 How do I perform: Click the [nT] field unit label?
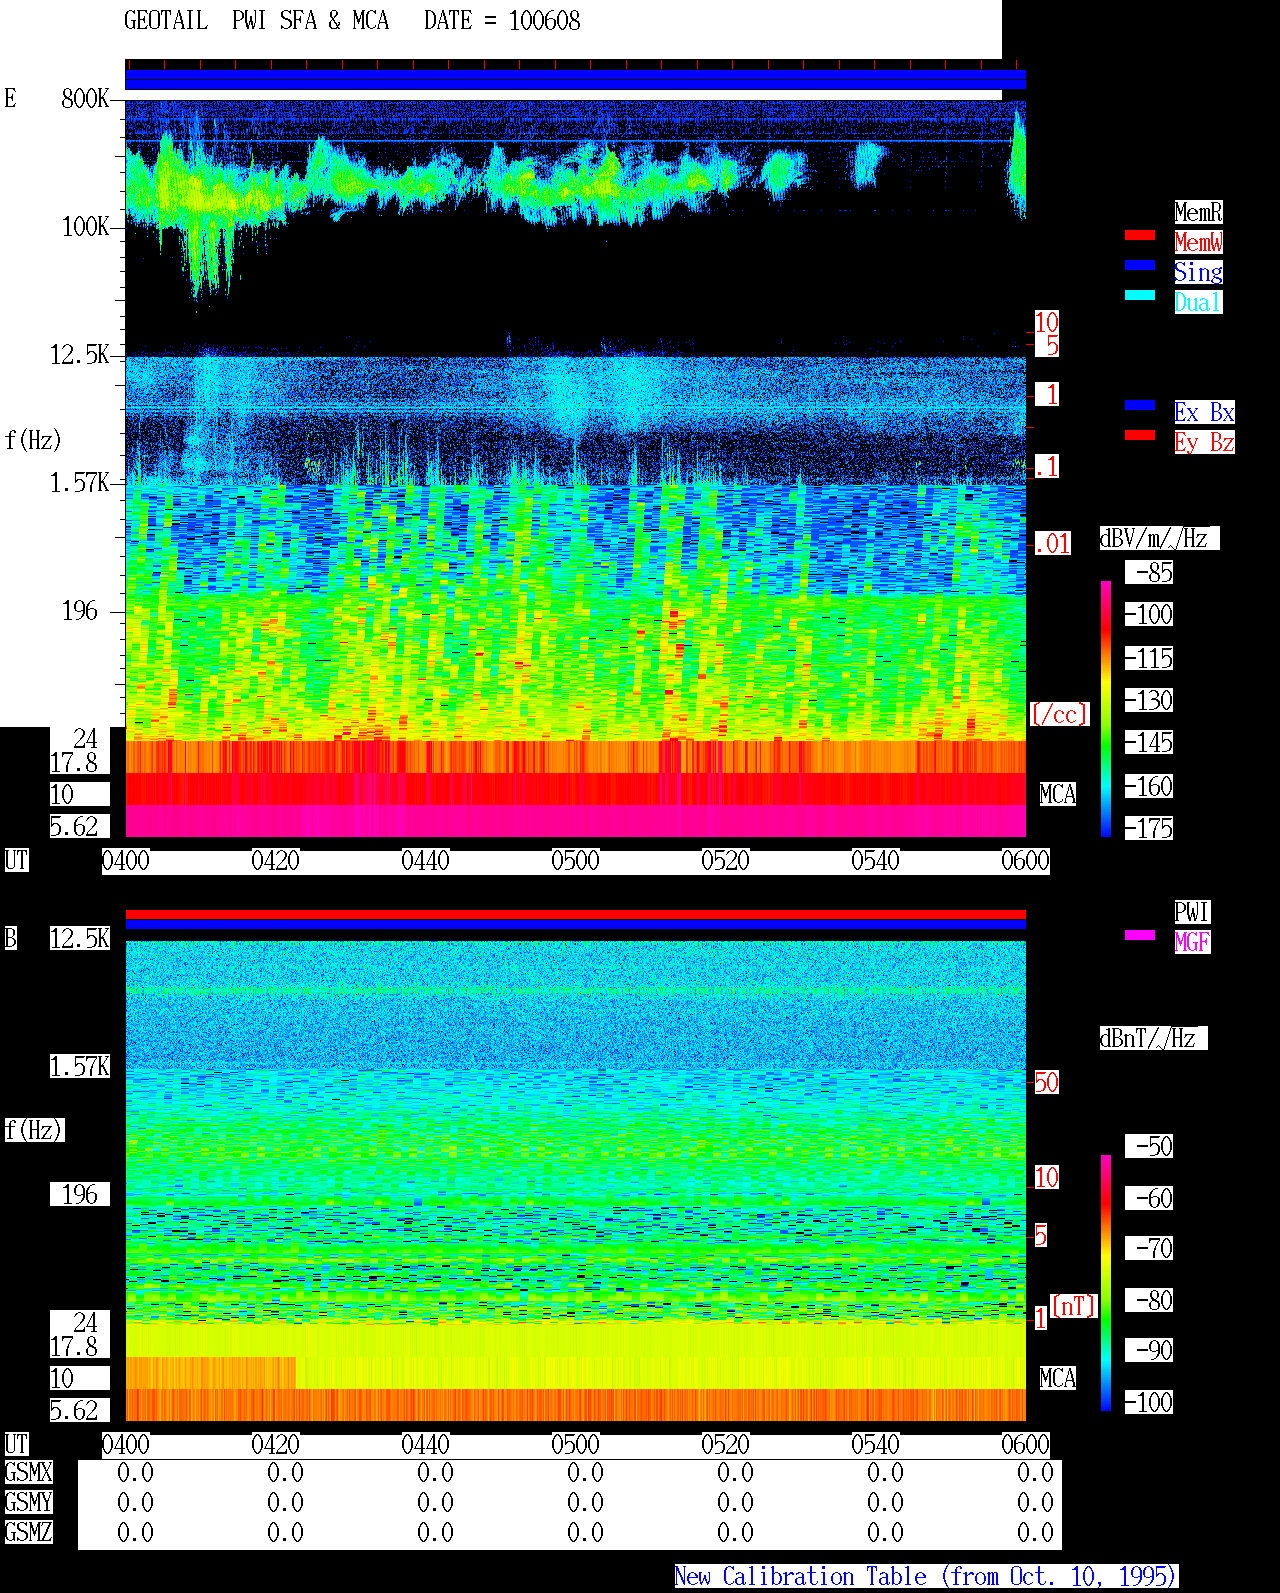[x=1074, y=1306]
